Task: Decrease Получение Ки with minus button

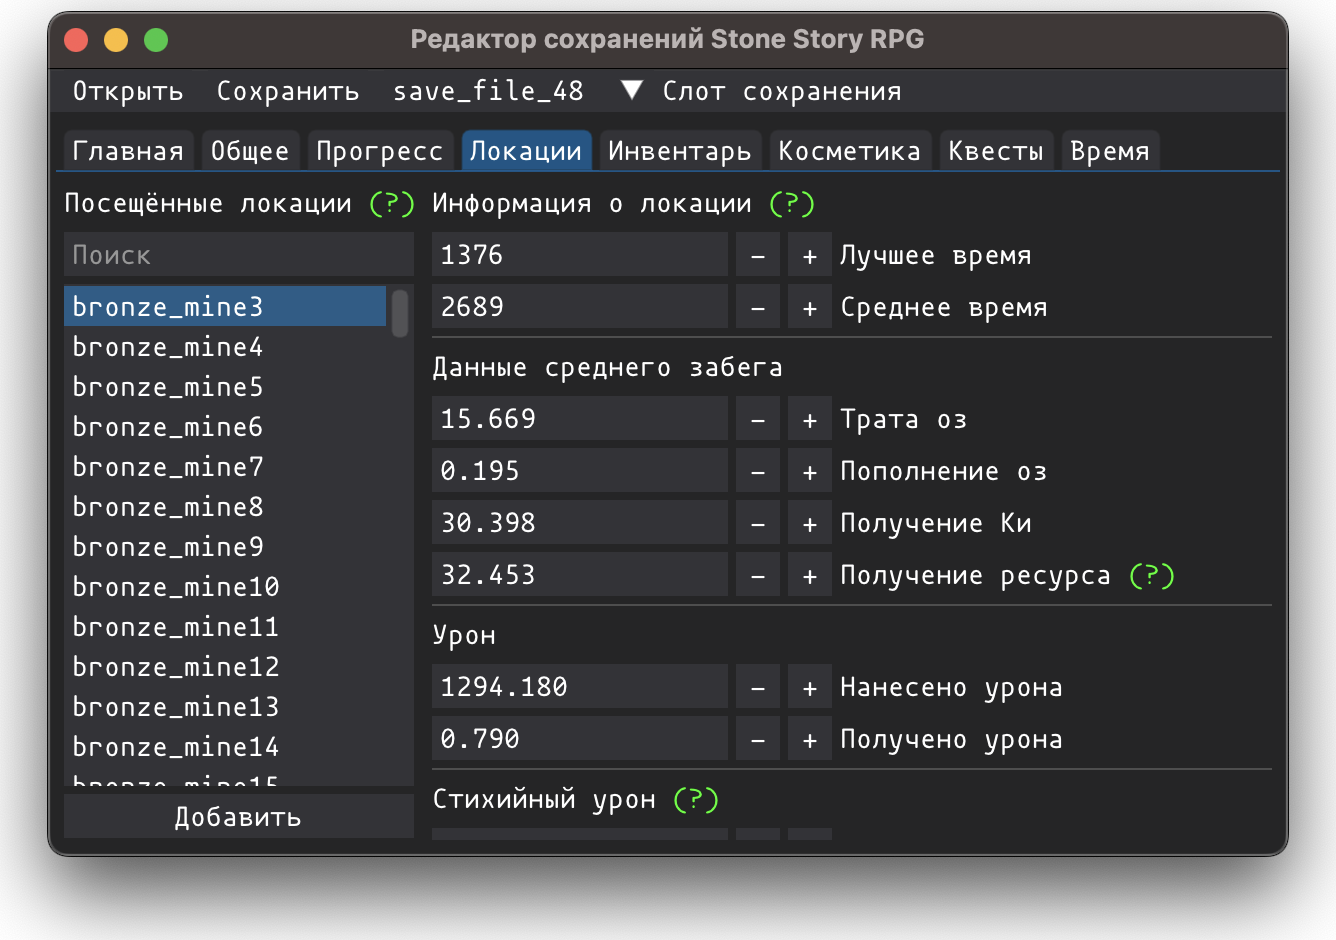Action: click(x=758, y=523)
